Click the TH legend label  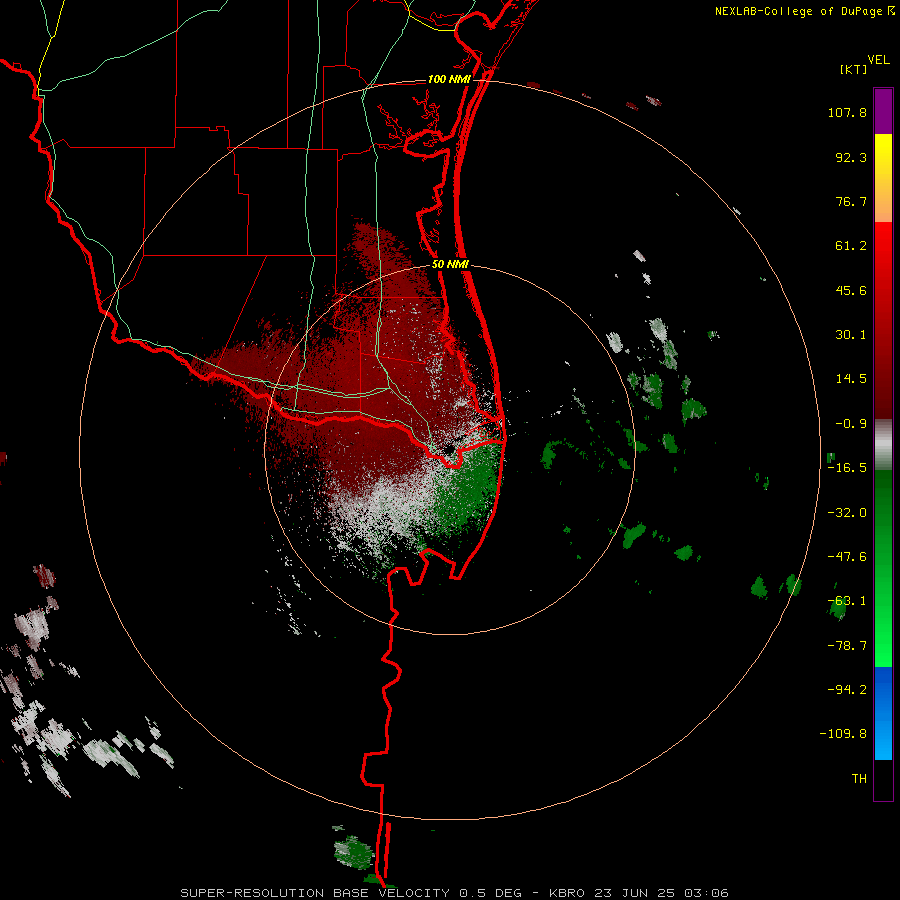pyautogui.click(x=859, y=779)
